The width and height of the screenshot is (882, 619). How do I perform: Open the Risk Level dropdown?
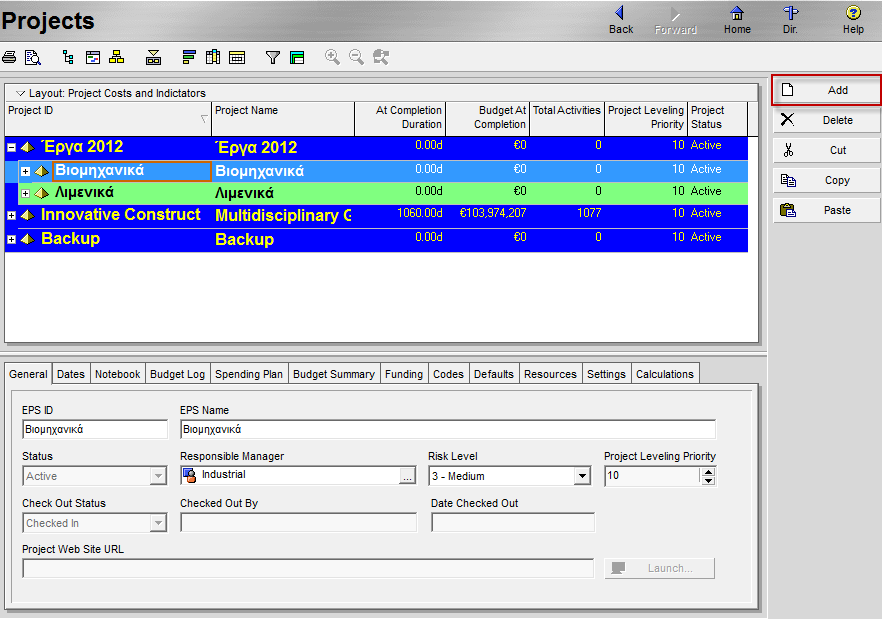[582, 477]
